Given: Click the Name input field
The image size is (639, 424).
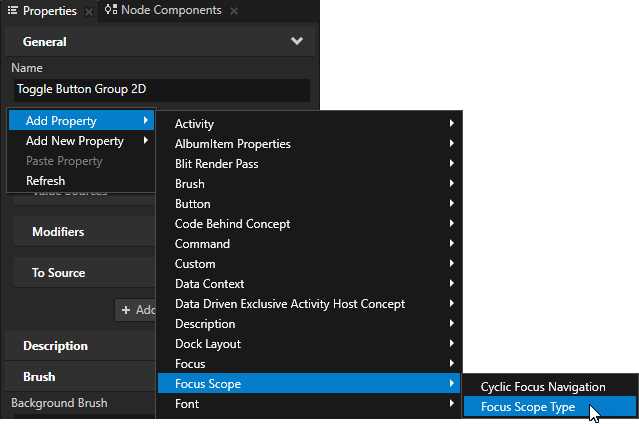Looking at the screenshot, I should click(162, 89).
